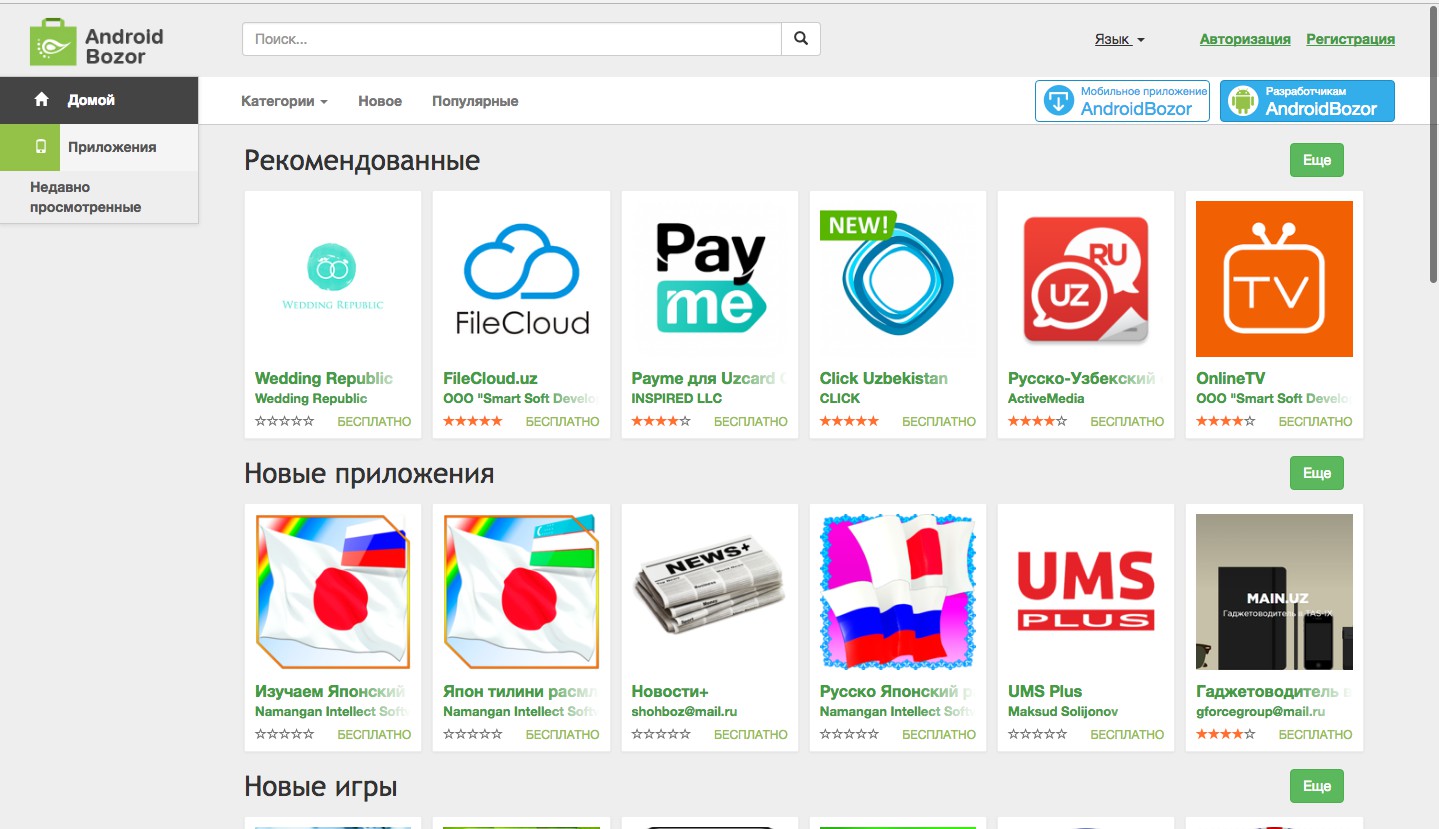The image size is (1439, 829).
Task: Go to the Популярные tab
Action: (x=475, y=101)
